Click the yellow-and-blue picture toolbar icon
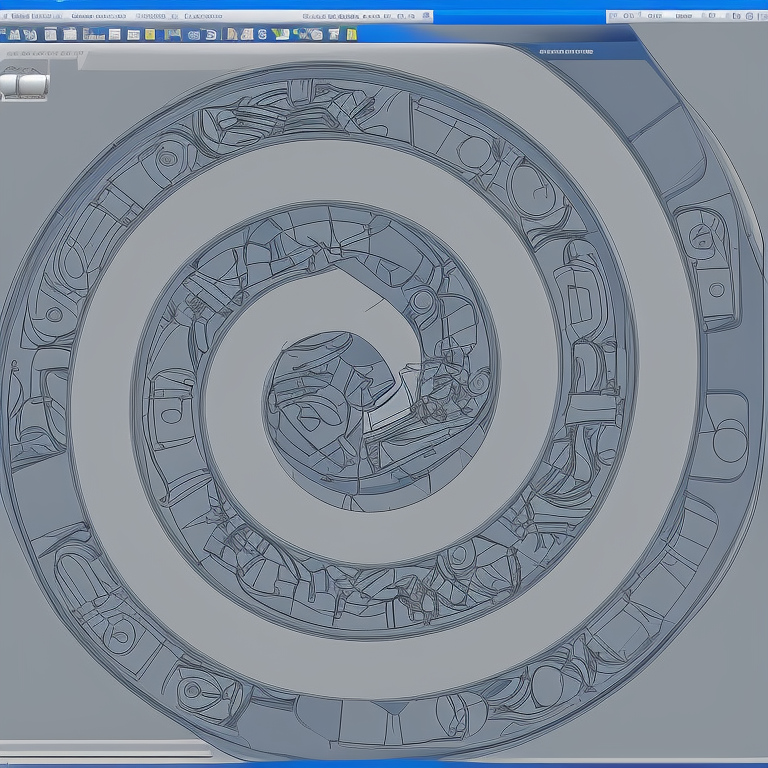 click(x=173, y=35)
